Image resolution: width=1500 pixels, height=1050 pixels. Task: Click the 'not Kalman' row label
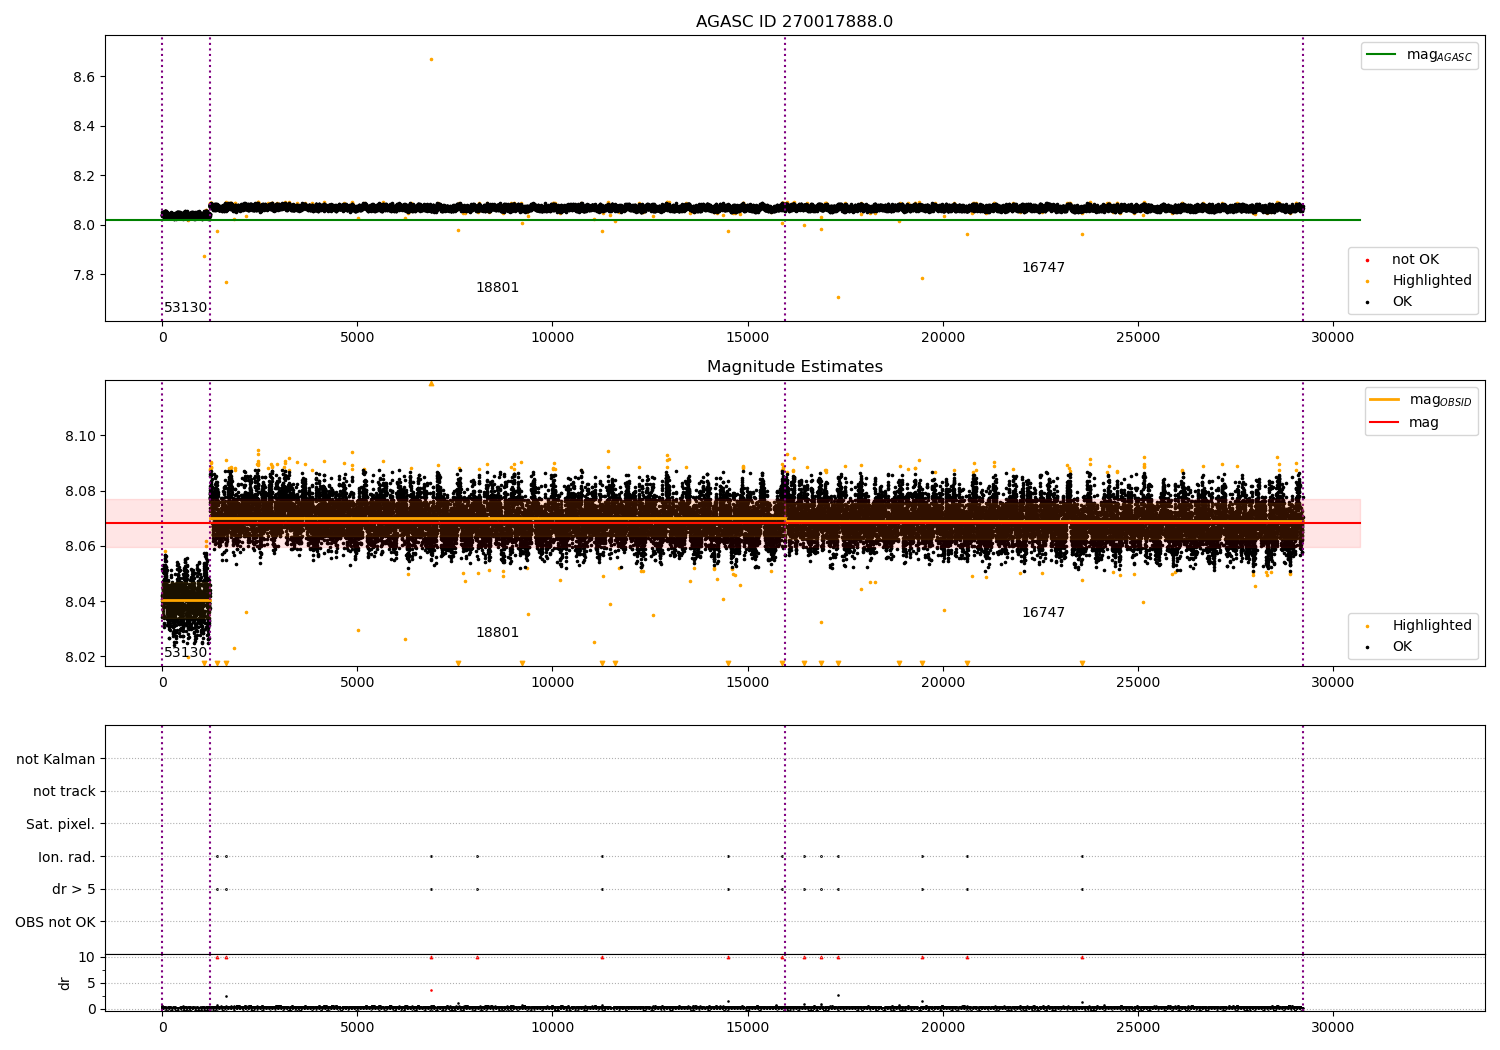click(56, 759)
